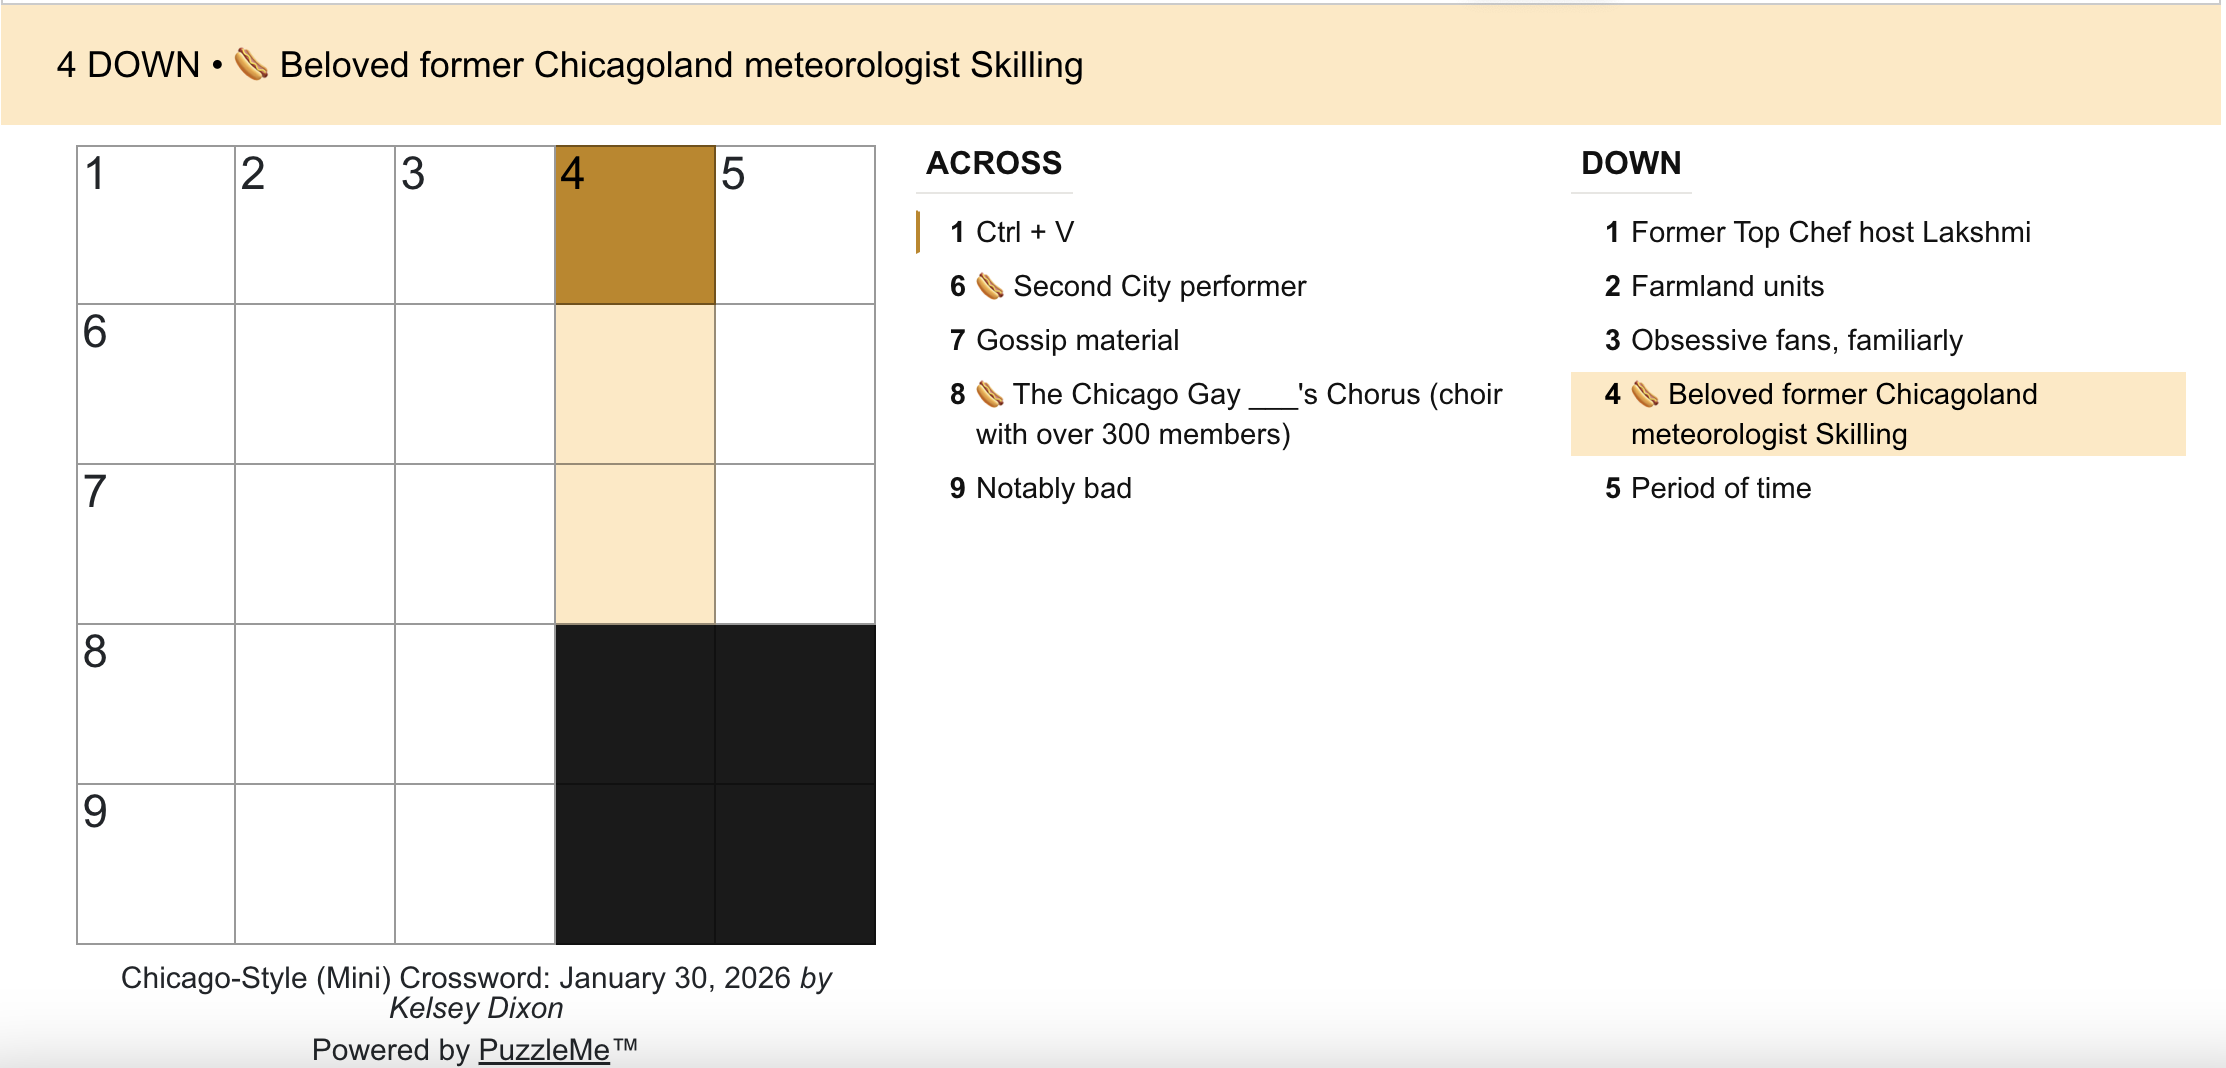Click grid cell numbered 2
2226x1068 pixels.
(x=315, y=226)
